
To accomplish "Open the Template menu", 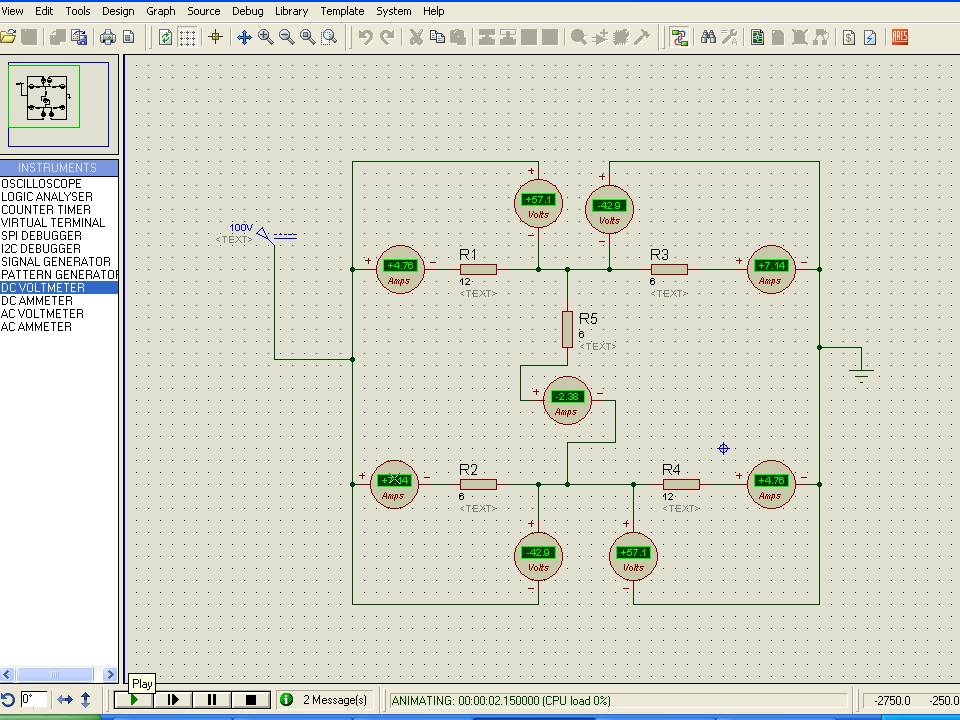I will pos(342,11).
